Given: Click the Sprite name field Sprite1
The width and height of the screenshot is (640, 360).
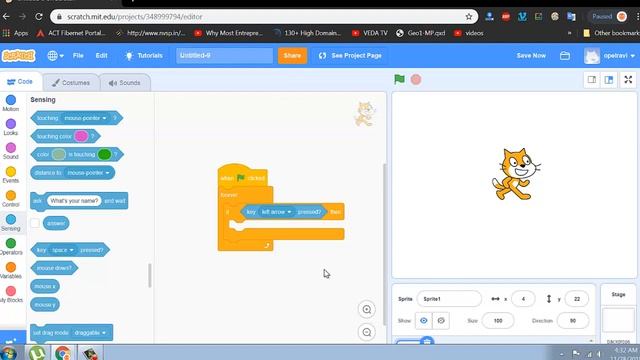Looking at the screenshot, I should [x=449, y=299].
